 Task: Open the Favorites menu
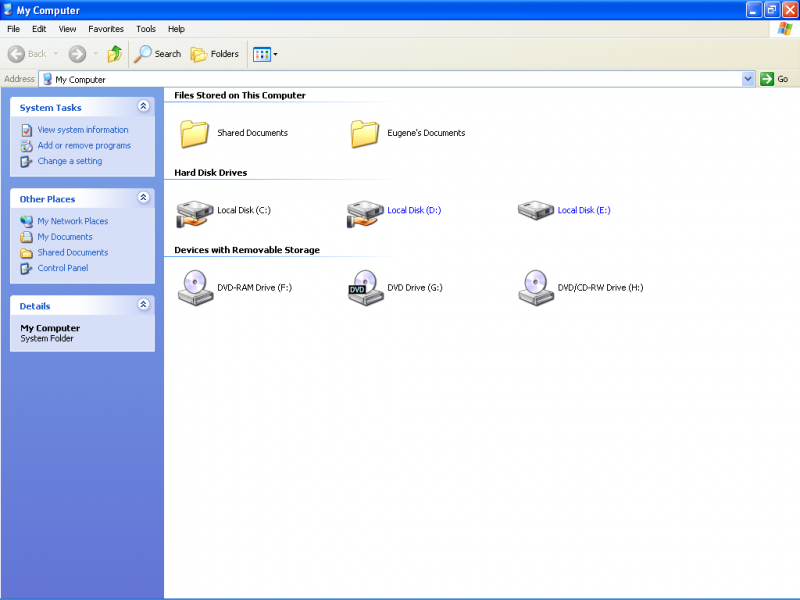[x=106, y=29]
